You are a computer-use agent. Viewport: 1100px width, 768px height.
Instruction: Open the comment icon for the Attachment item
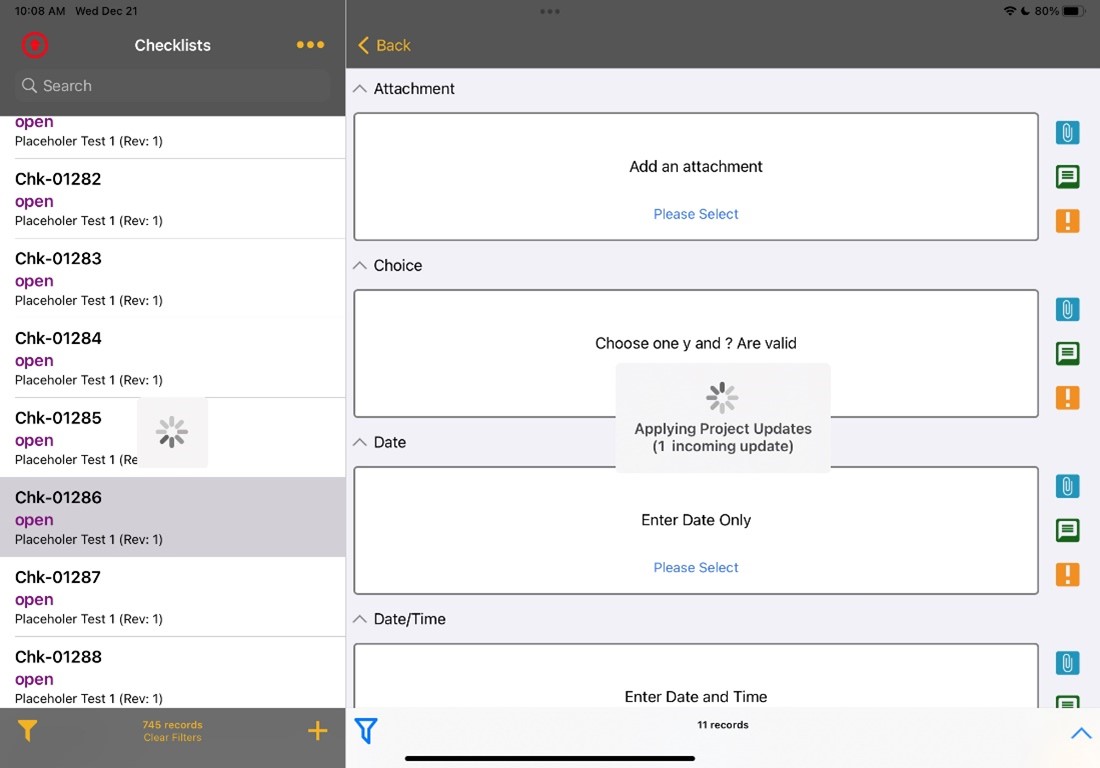click(1067, 177)
